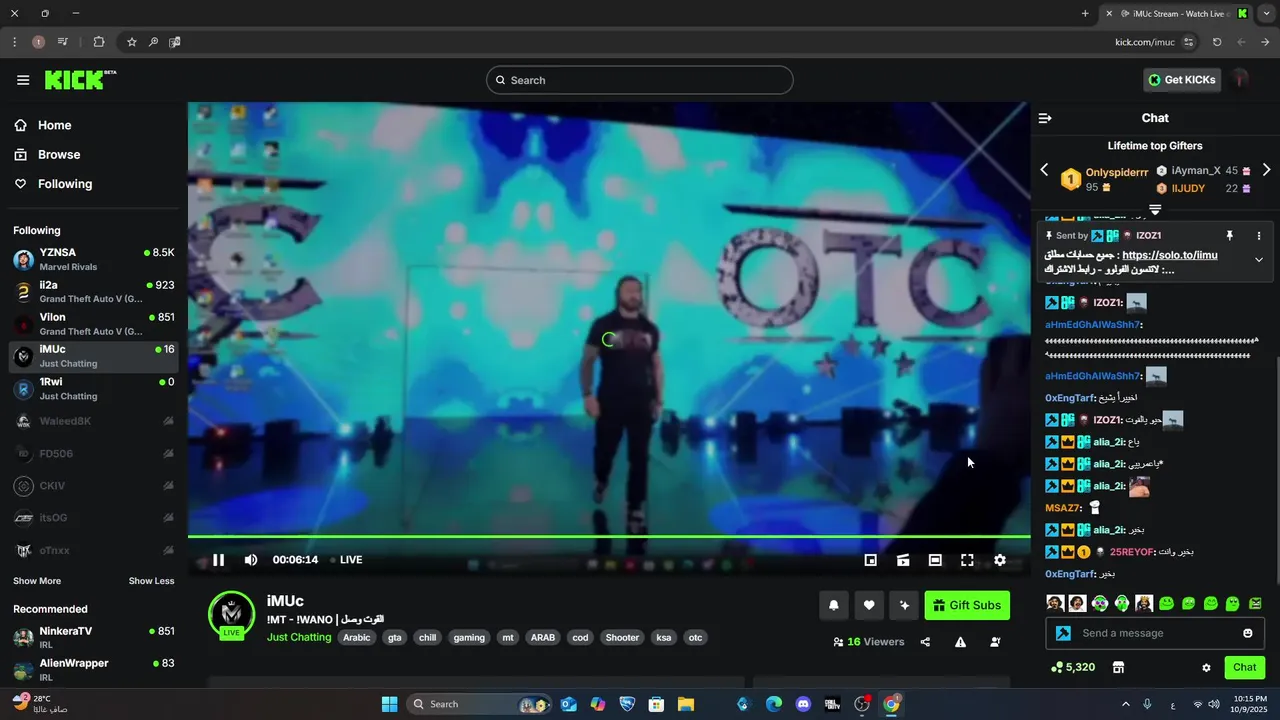
Task: Share the stream using the share icon
Action: pyautogui.click(x=925, y=642)
